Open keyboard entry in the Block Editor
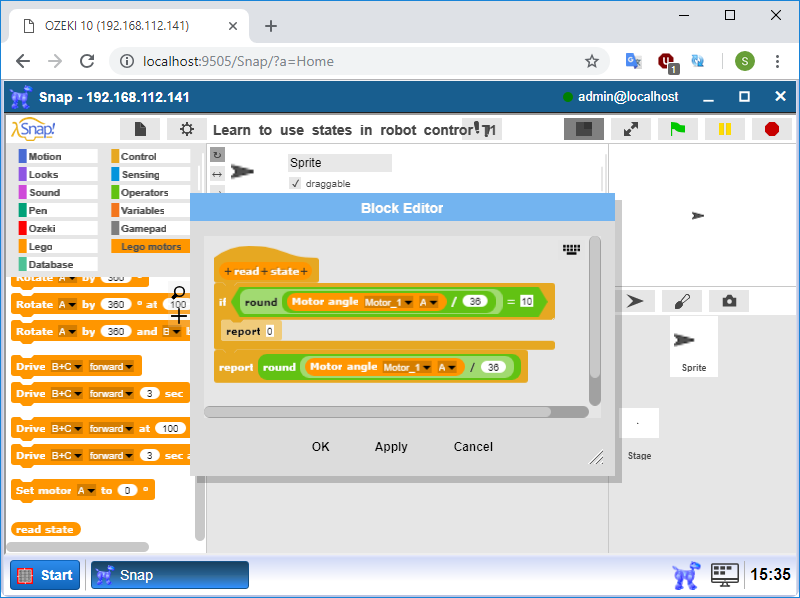Image resolution: width=800 pixels, height=598 pixels. 571,249
